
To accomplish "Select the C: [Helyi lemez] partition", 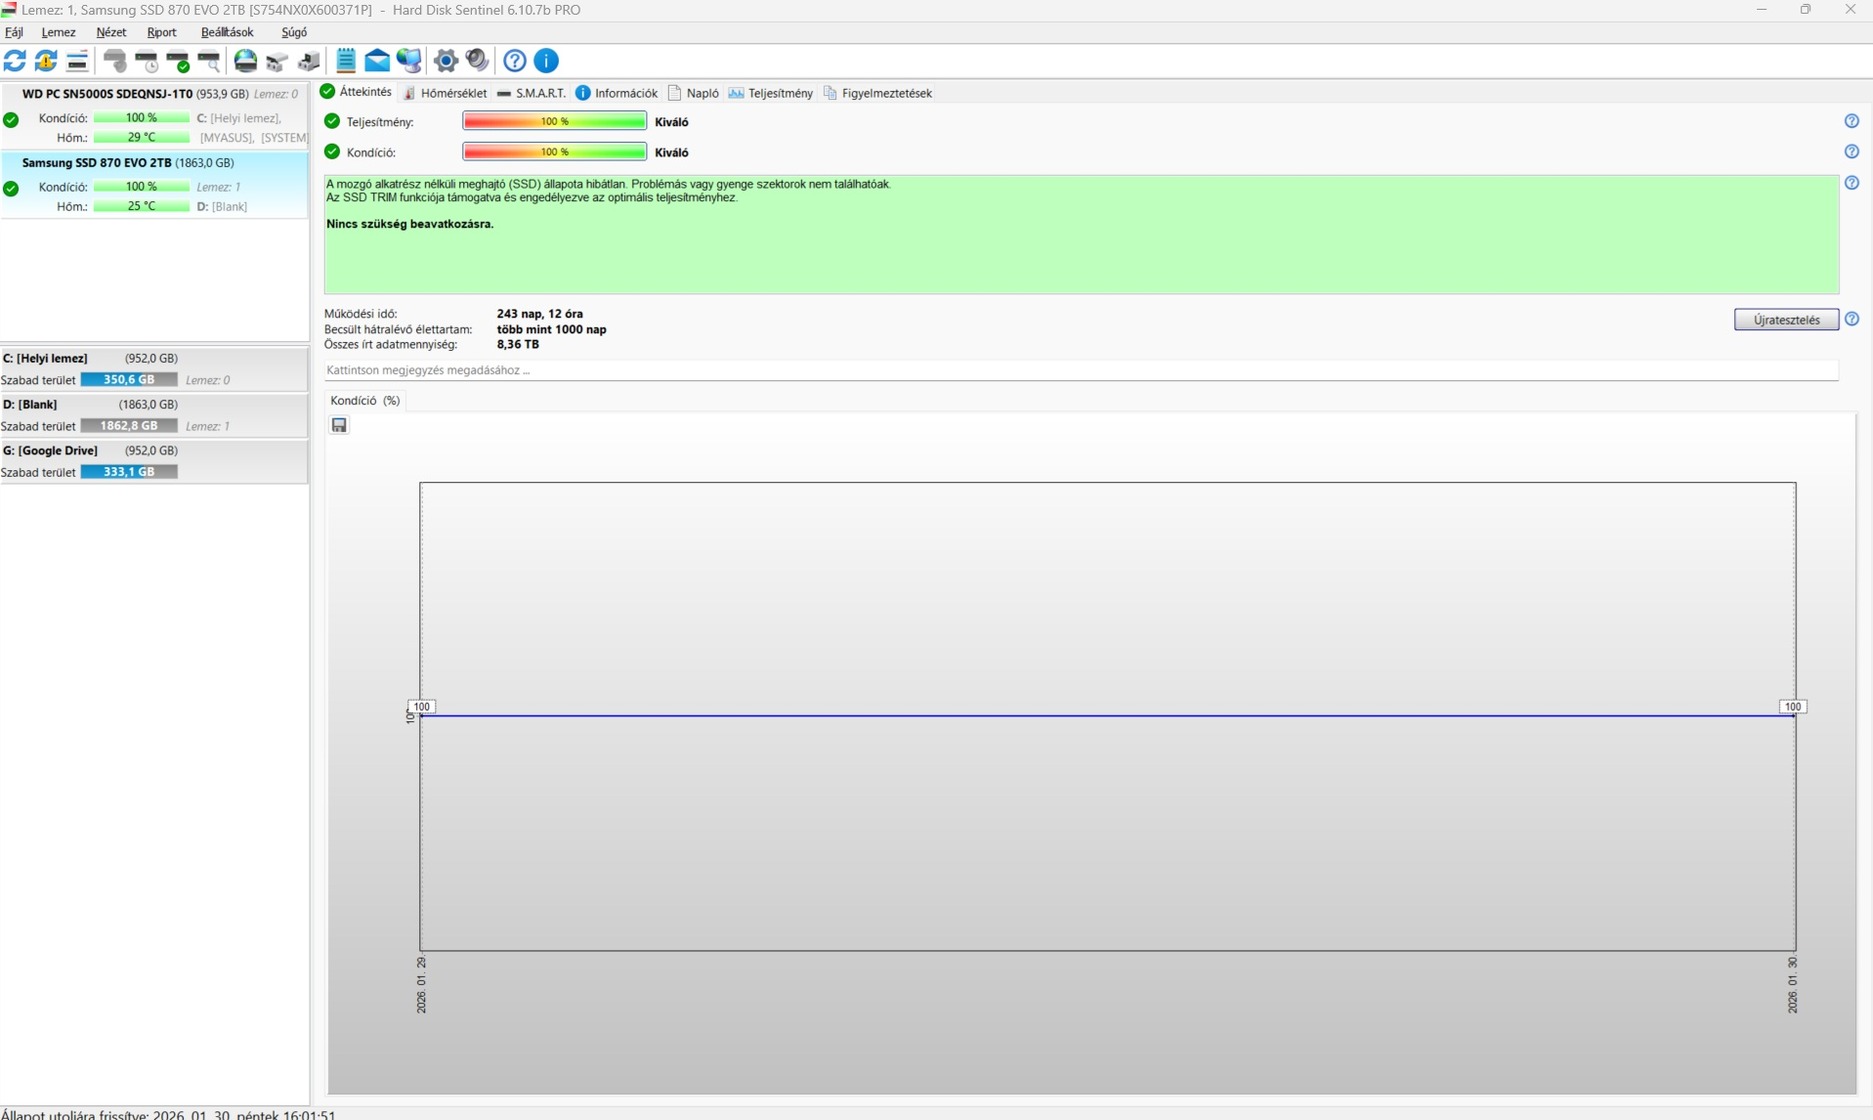I will click(x=154, y=369).
